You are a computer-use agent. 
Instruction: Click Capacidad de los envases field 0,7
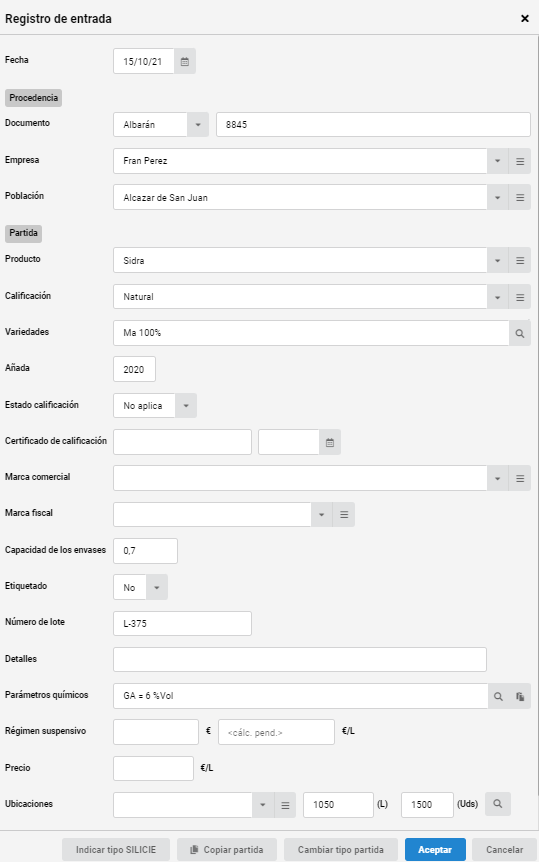(x=146, y=551)
